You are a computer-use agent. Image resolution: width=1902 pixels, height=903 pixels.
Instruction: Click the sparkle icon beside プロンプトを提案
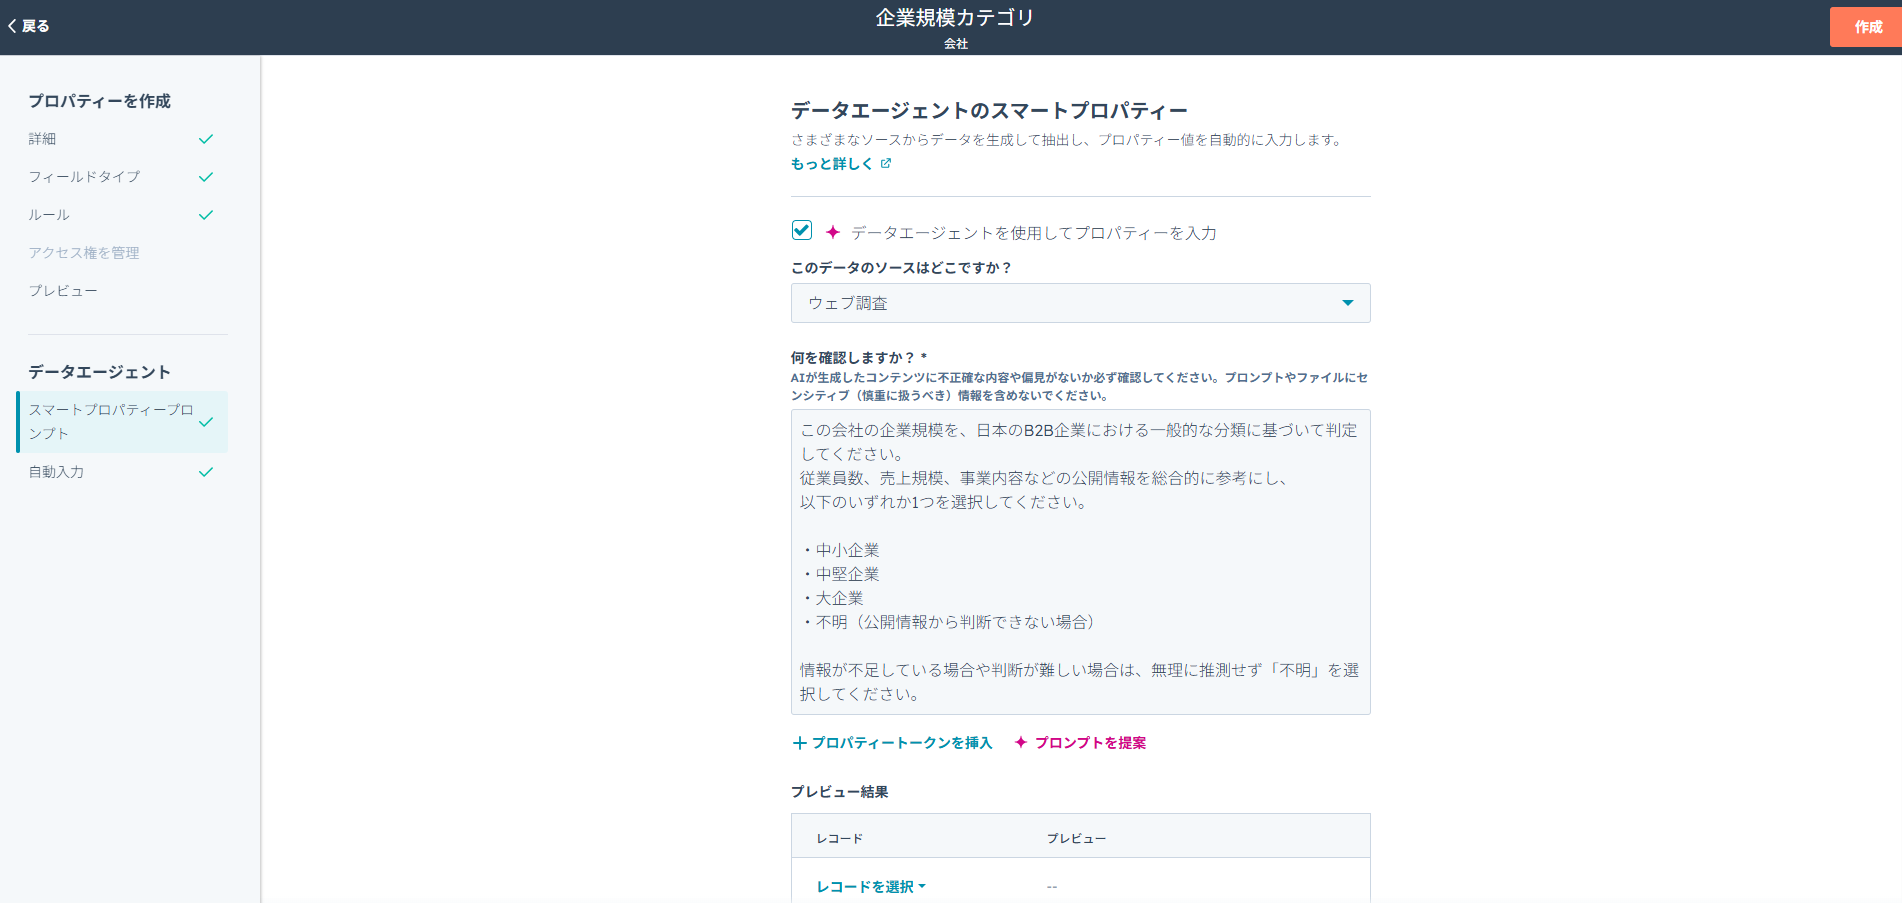[x=1020, y=743]
